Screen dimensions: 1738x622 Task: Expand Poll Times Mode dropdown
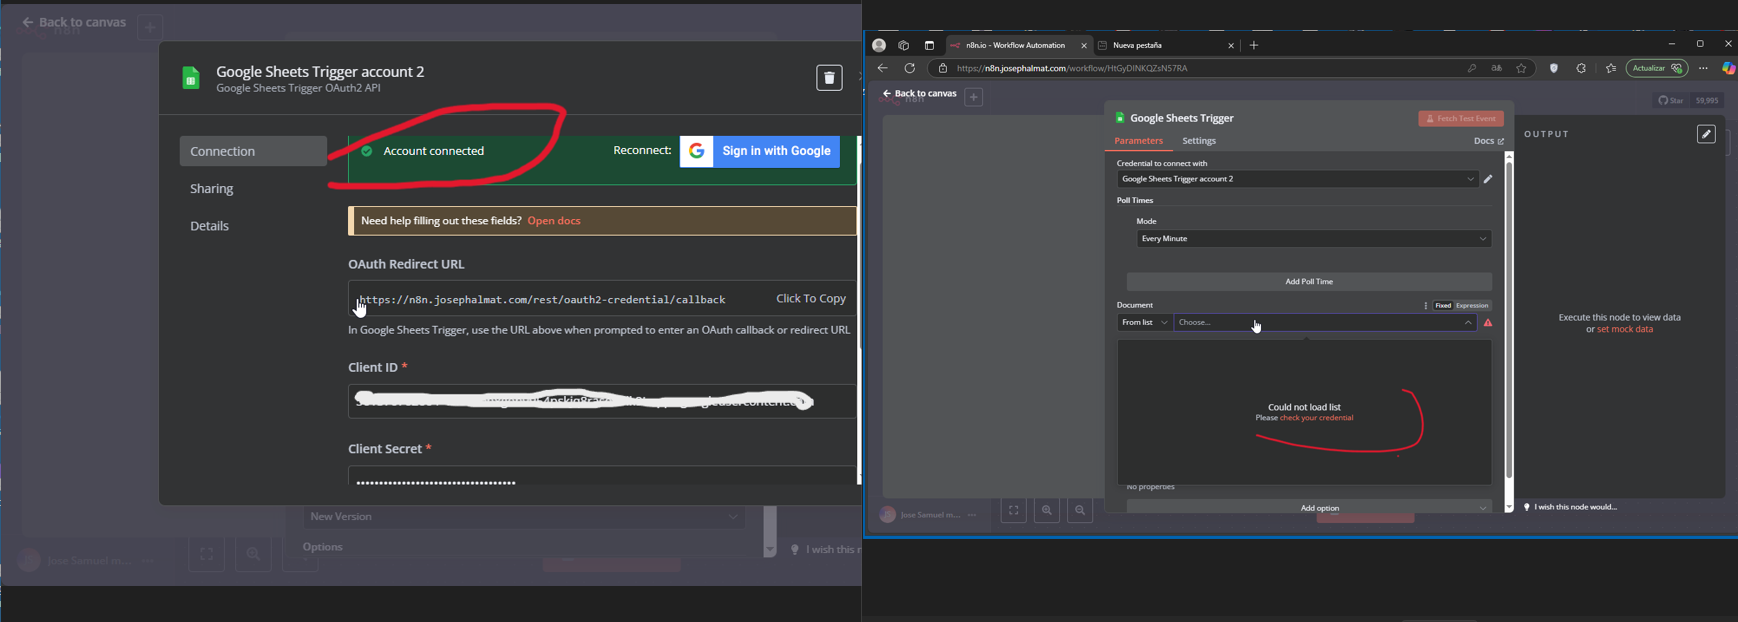[x=1314, y=239]
